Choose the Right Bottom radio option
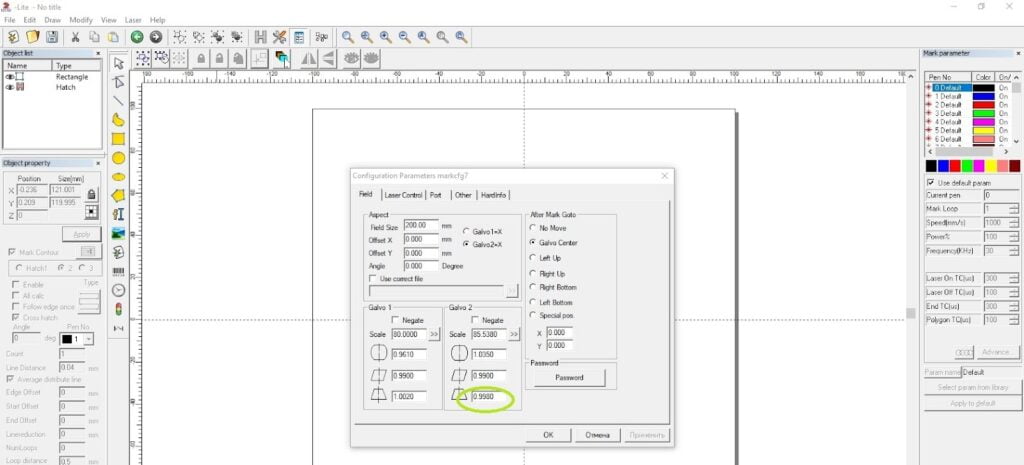 coord(533,287)
